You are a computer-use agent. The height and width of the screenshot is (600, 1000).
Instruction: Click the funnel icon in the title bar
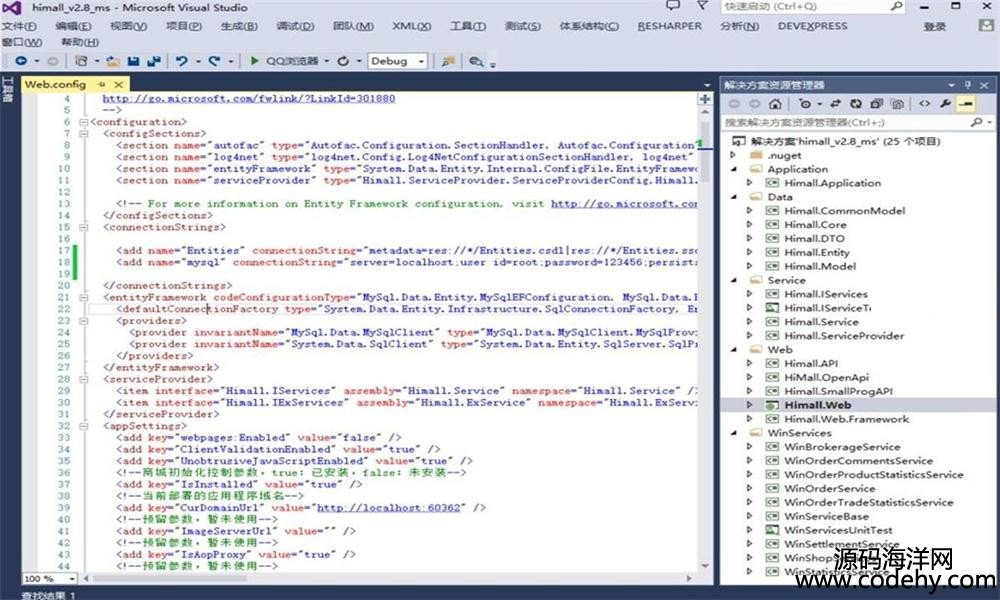[702, 6]
